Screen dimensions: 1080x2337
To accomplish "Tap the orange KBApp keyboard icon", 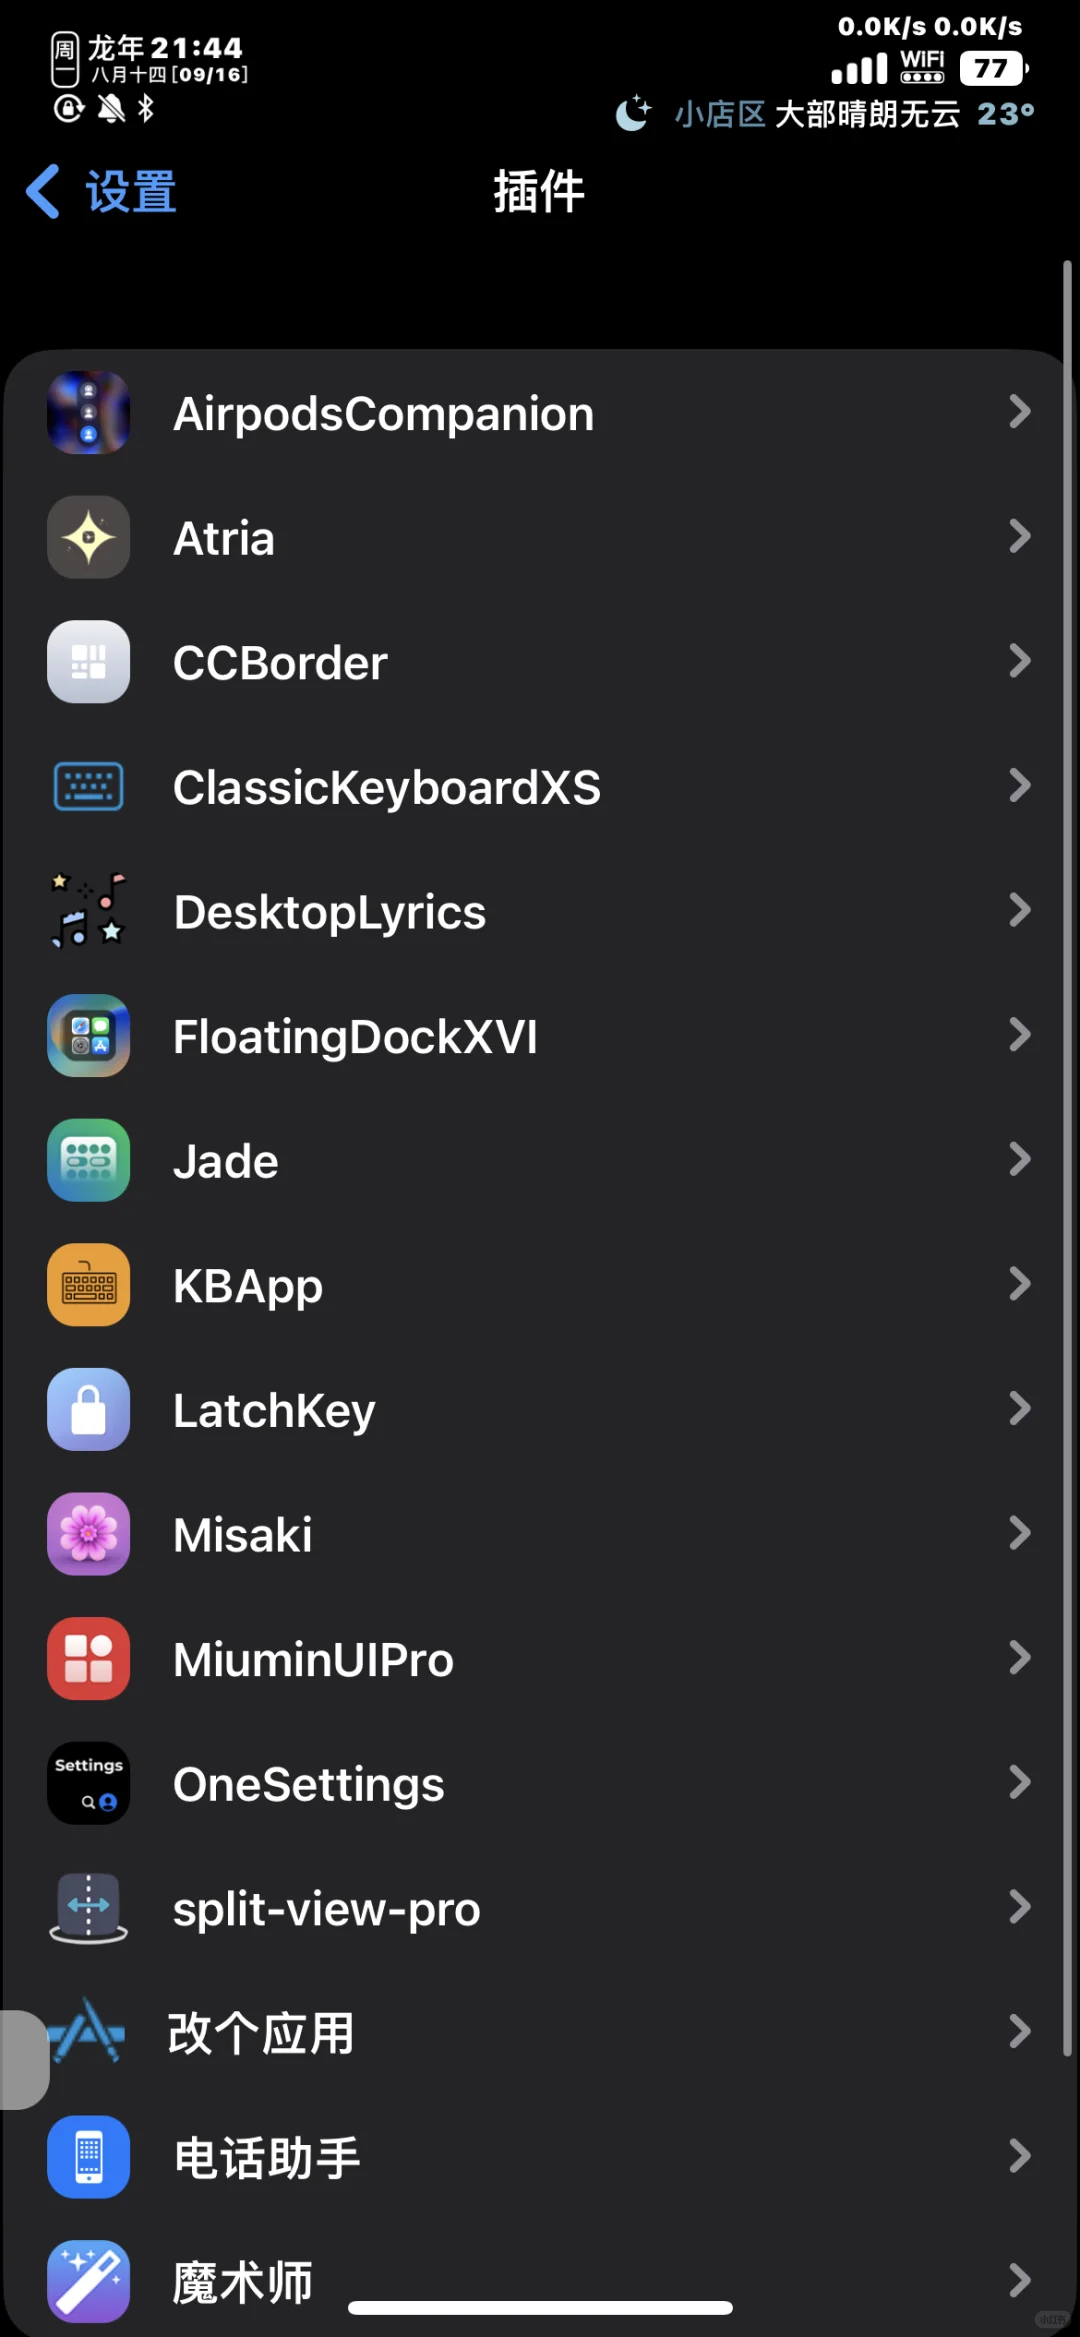I will (88, 1285).
